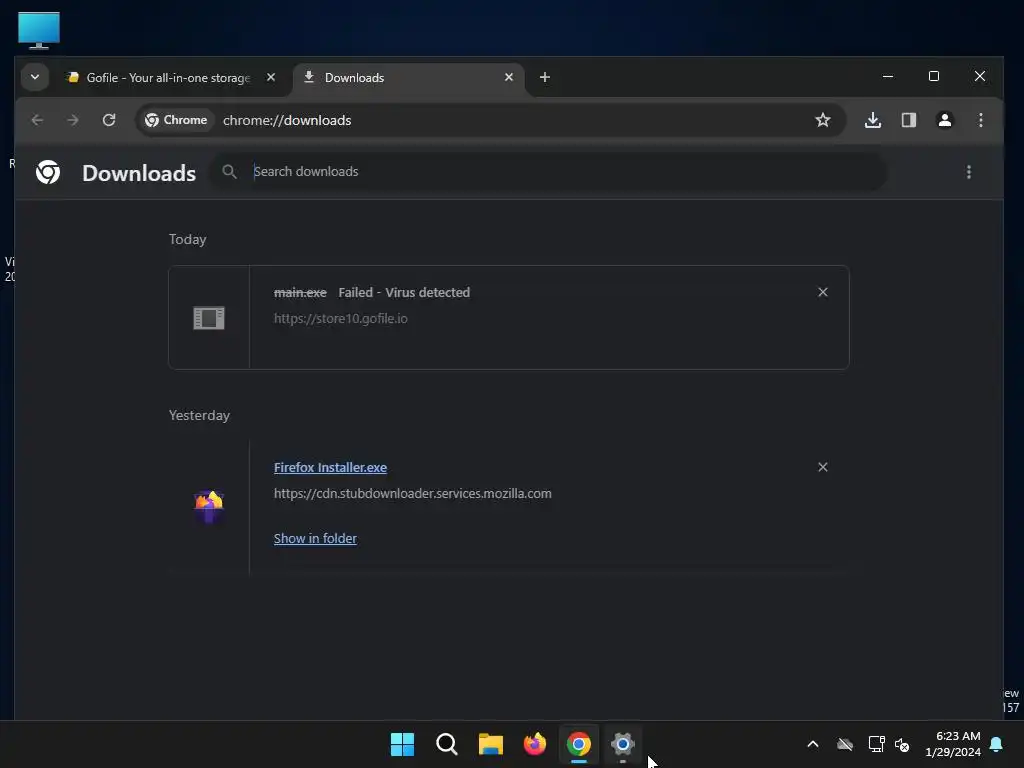This screenshot has width=1024, height=768.
Task: Reload the downloads page
Action: pyautogui.click(x=109, y=120)
